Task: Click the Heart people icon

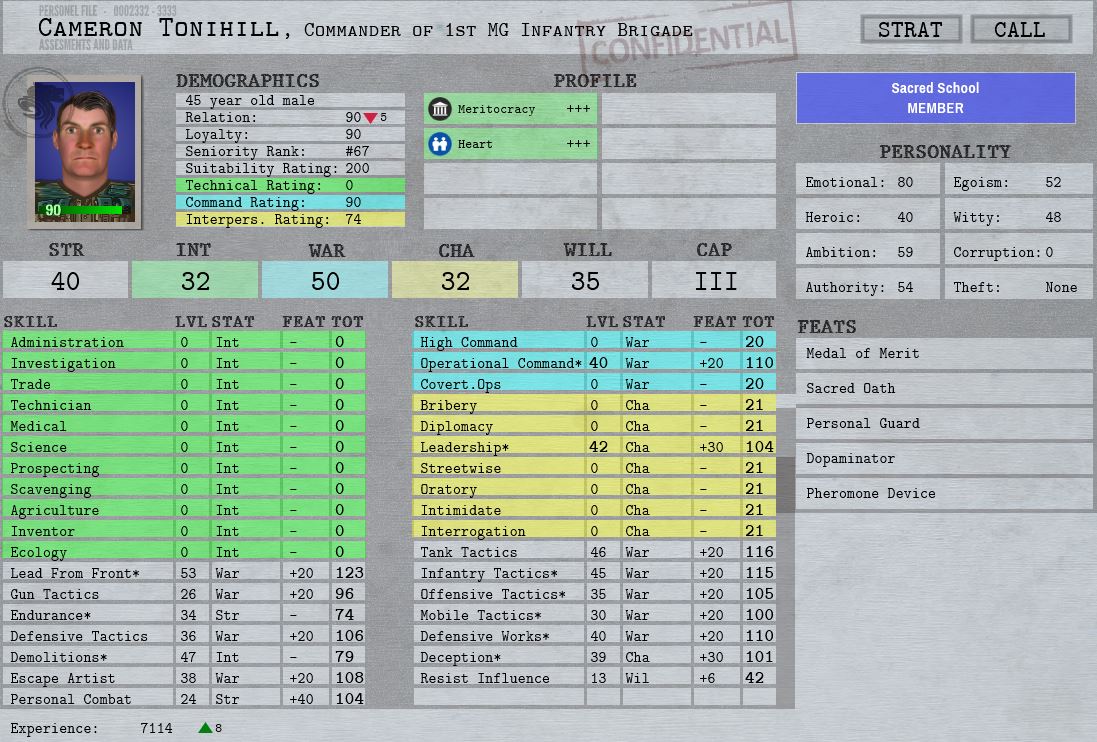Action: coord(440,144)
